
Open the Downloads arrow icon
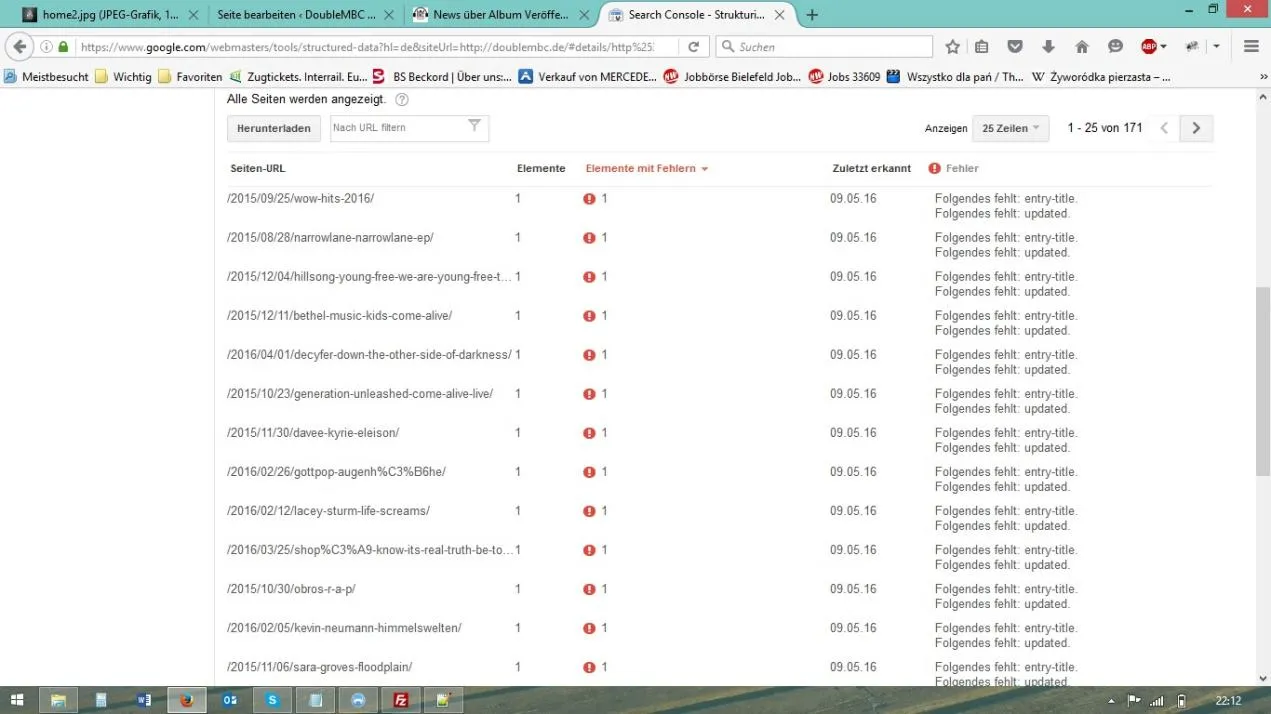click(1048, 47)
